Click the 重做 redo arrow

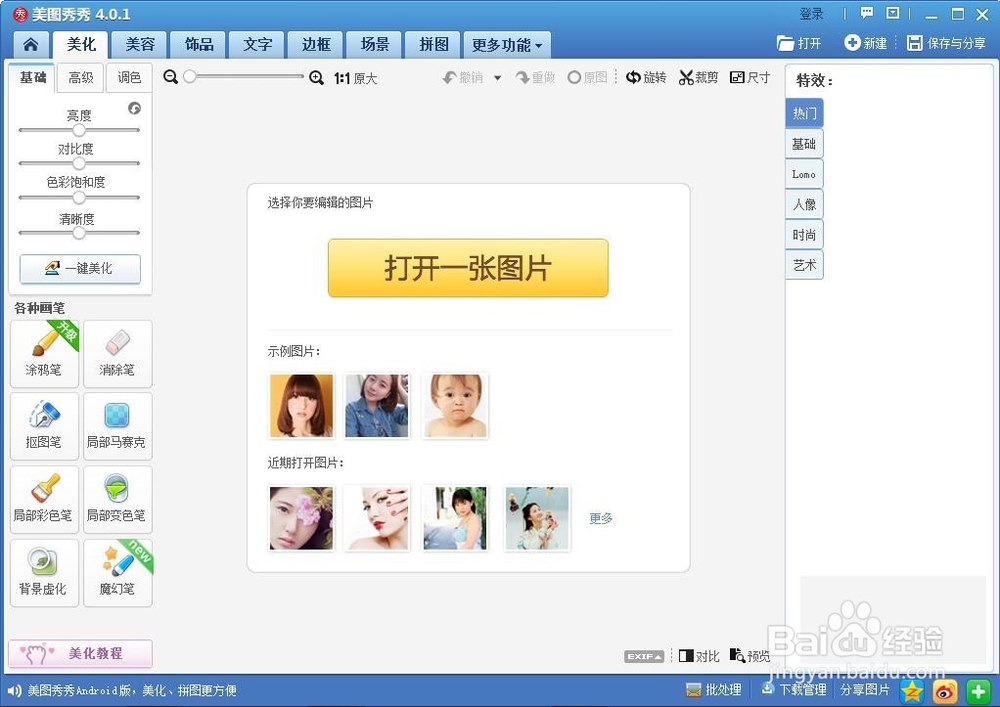point(536,78)
